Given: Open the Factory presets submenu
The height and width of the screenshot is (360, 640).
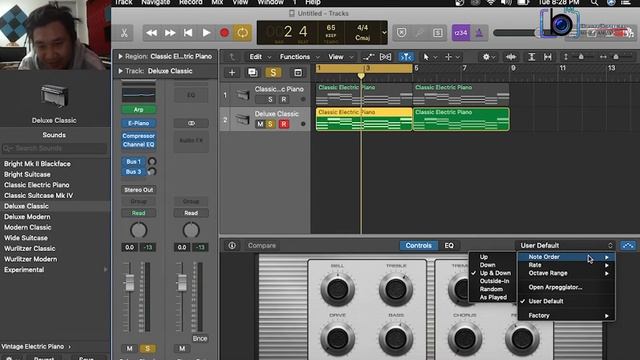Looking at the screenshot, I should coord(566,316).
